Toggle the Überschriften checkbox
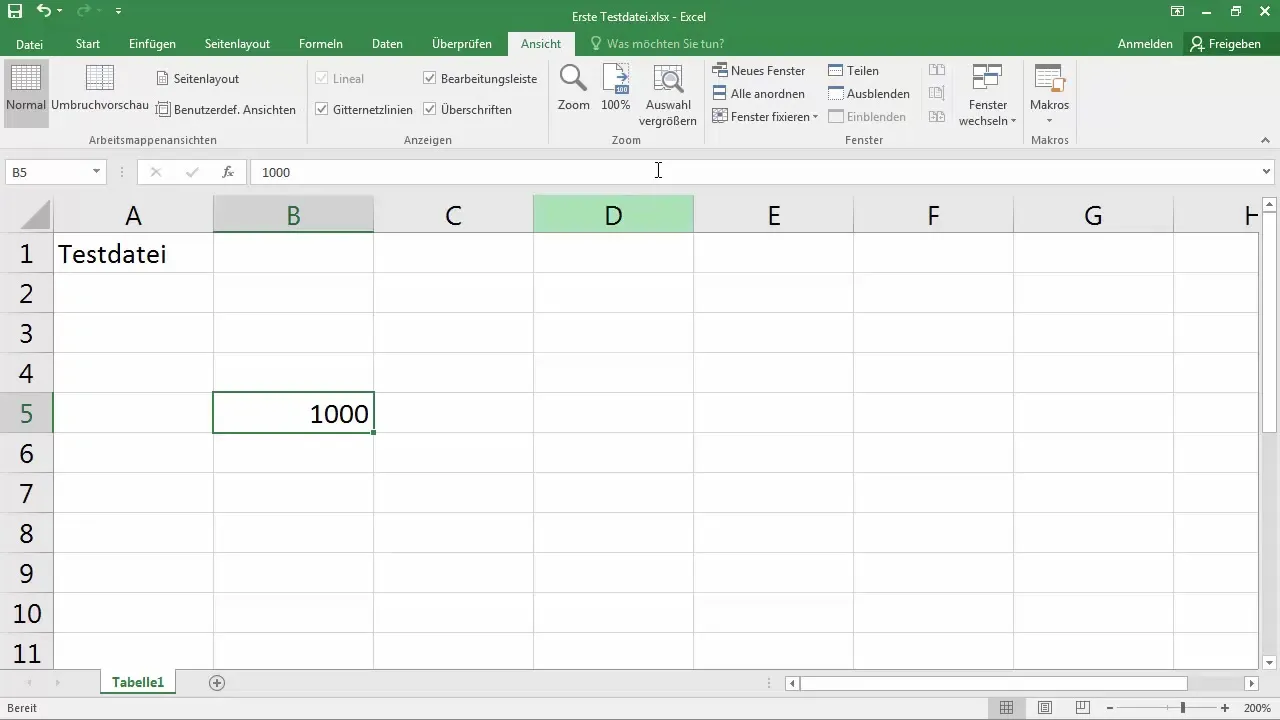The image size is (1280, 720). tap(430, 110)
